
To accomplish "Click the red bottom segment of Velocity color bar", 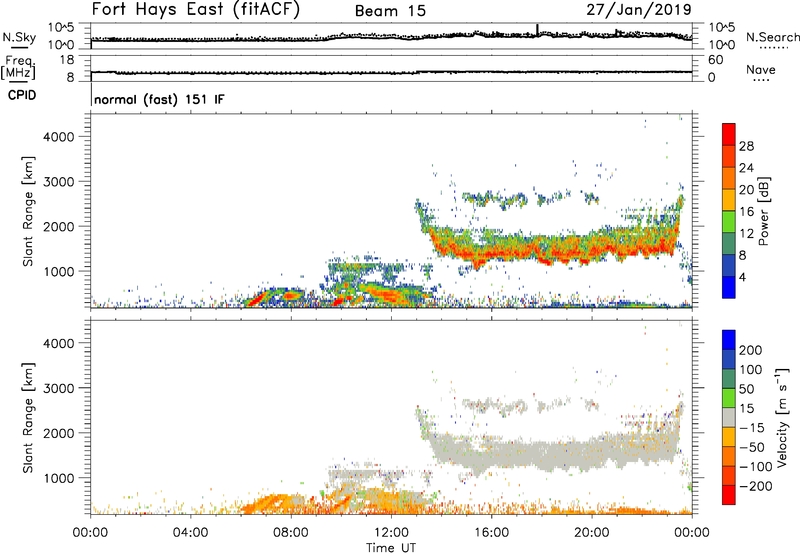I will (x=729, y=495).
